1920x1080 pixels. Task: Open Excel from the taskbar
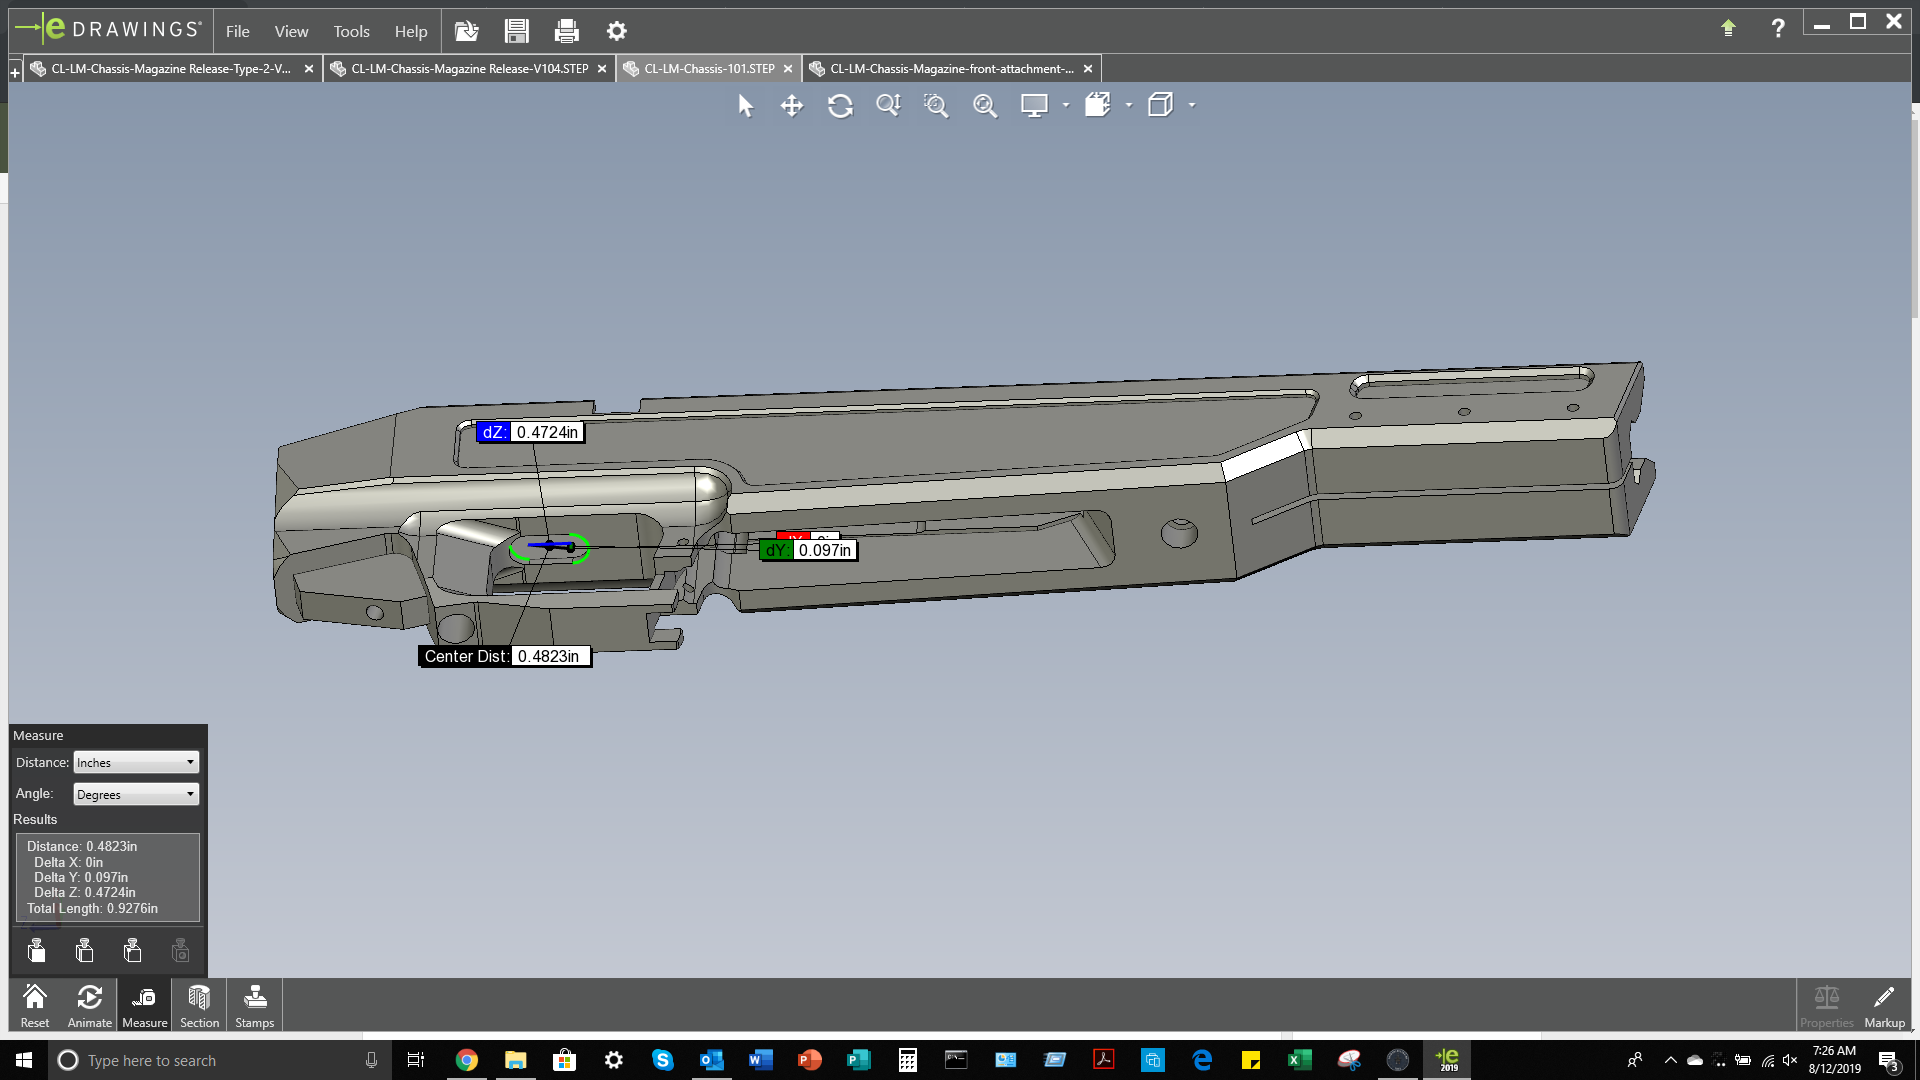click(1299, 1060)
